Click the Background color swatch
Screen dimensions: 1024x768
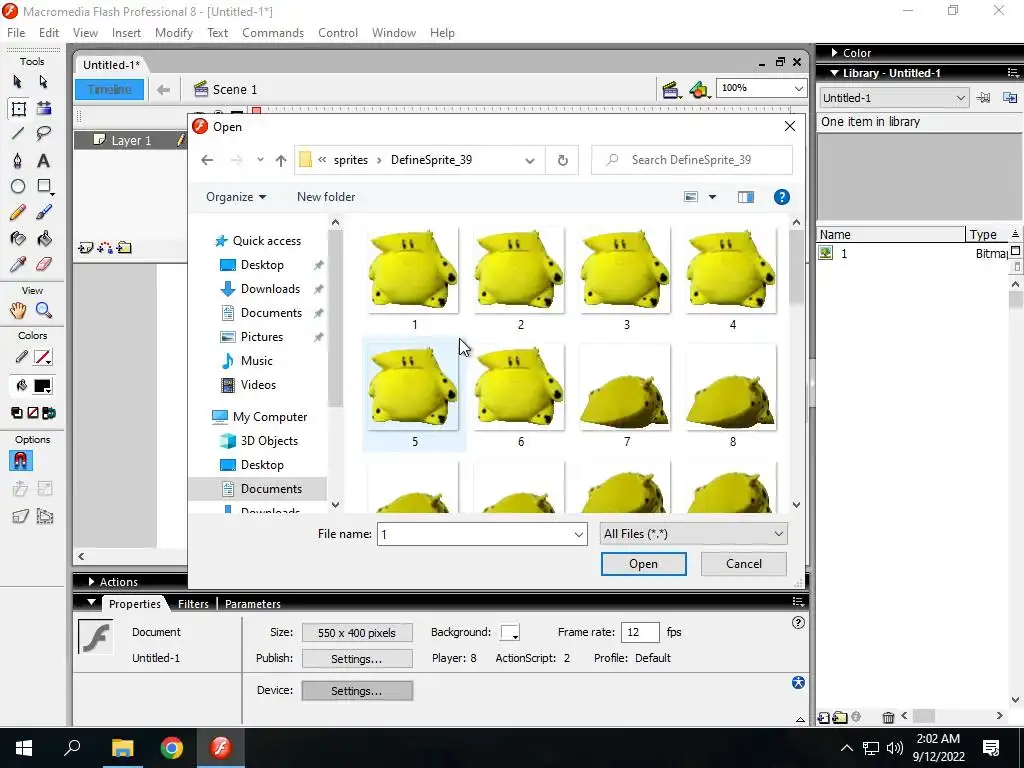point(509,632)
